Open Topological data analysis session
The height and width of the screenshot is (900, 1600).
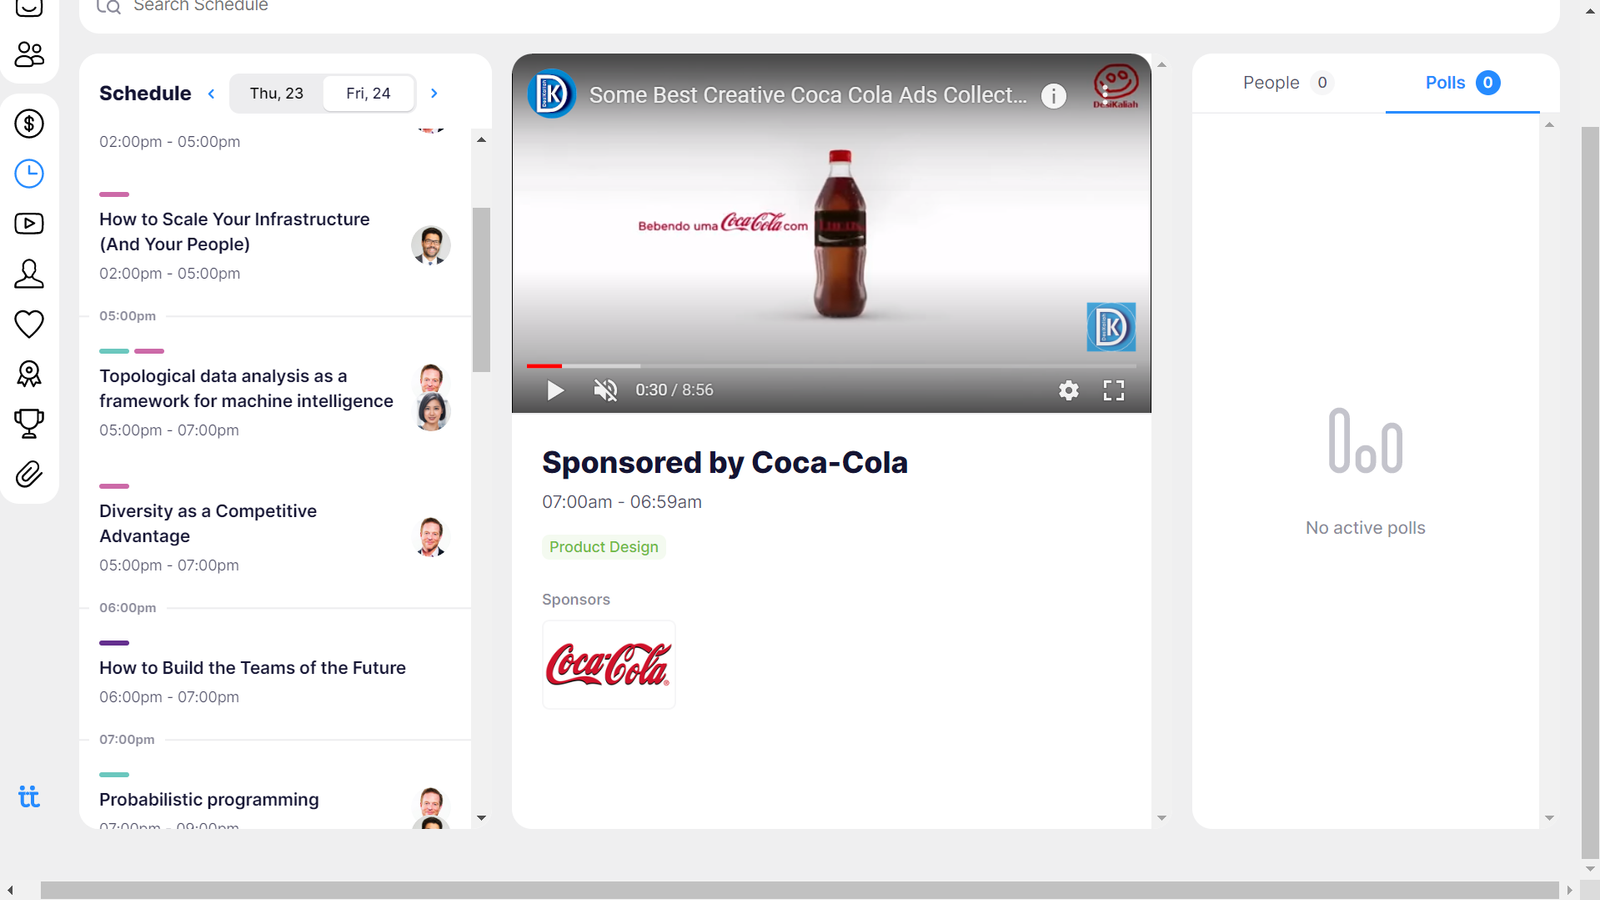[275, 395]
